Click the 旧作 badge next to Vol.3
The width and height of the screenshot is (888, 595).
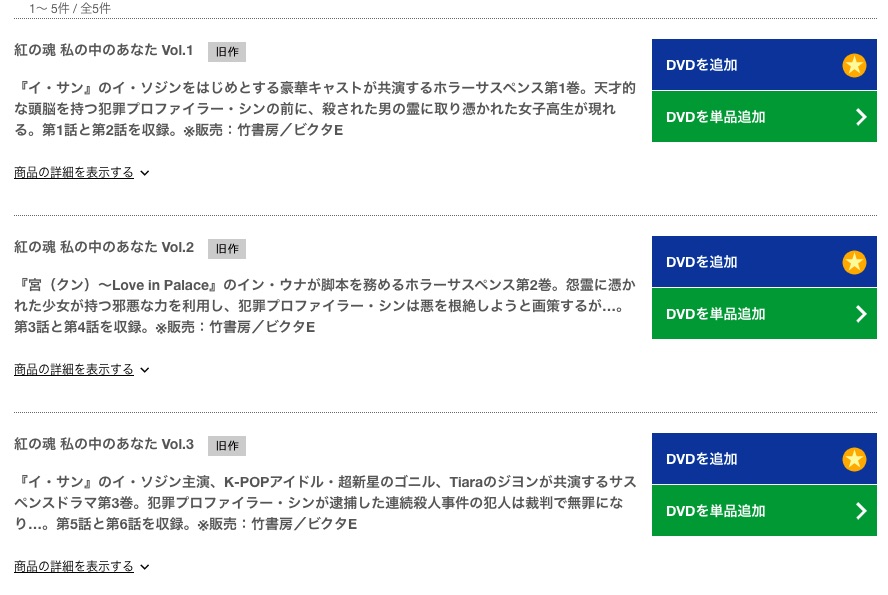[x=227, y=446]
